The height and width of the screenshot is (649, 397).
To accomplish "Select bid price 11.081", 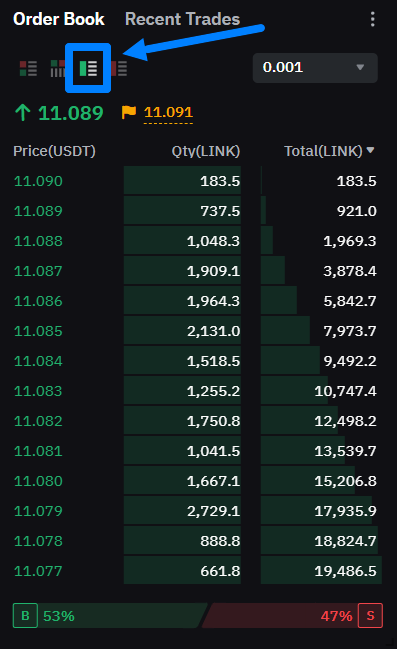I will tap(38, 451).
